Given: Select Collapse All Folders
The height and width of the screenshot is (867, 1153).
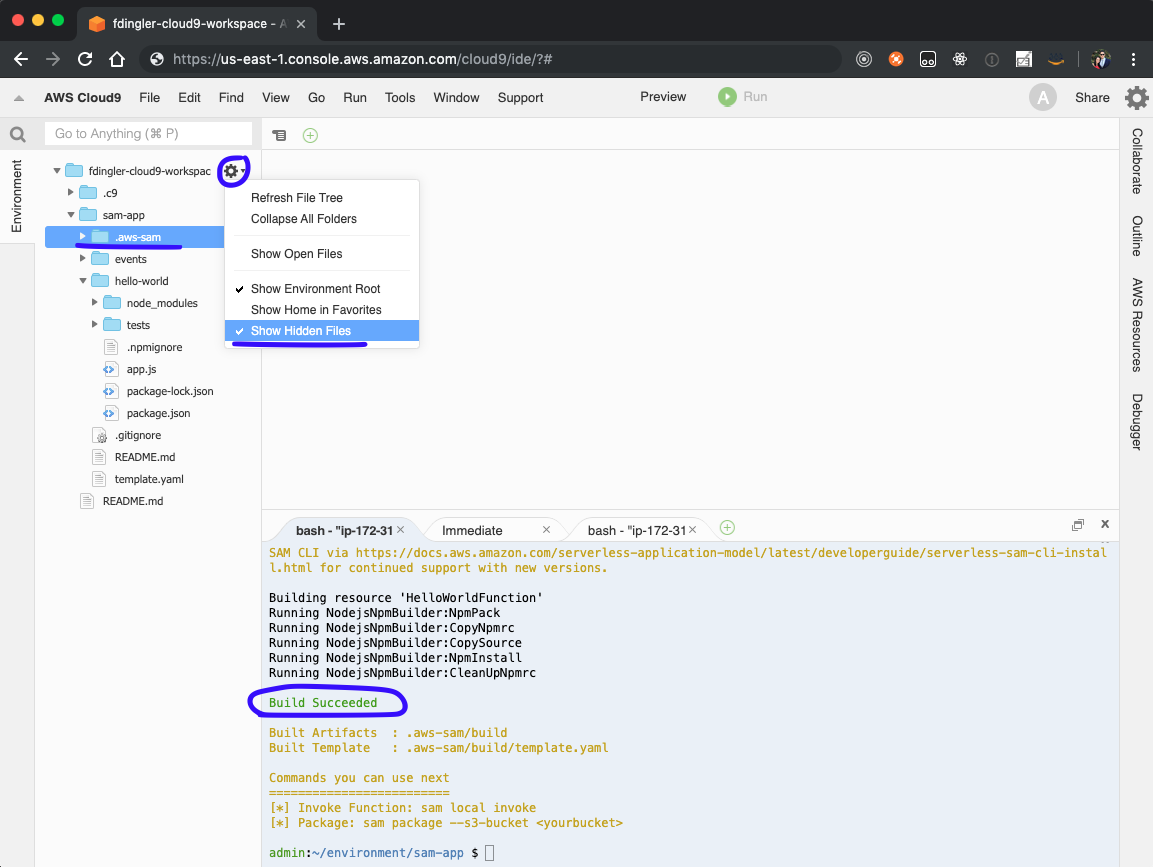Looking at the screenshot, I should click(x=322, y=219).
